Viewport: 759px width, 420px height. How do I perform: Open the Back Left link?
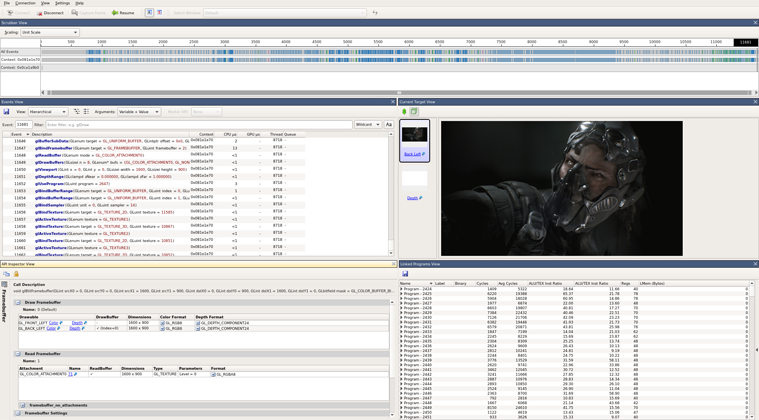point(412,154)
